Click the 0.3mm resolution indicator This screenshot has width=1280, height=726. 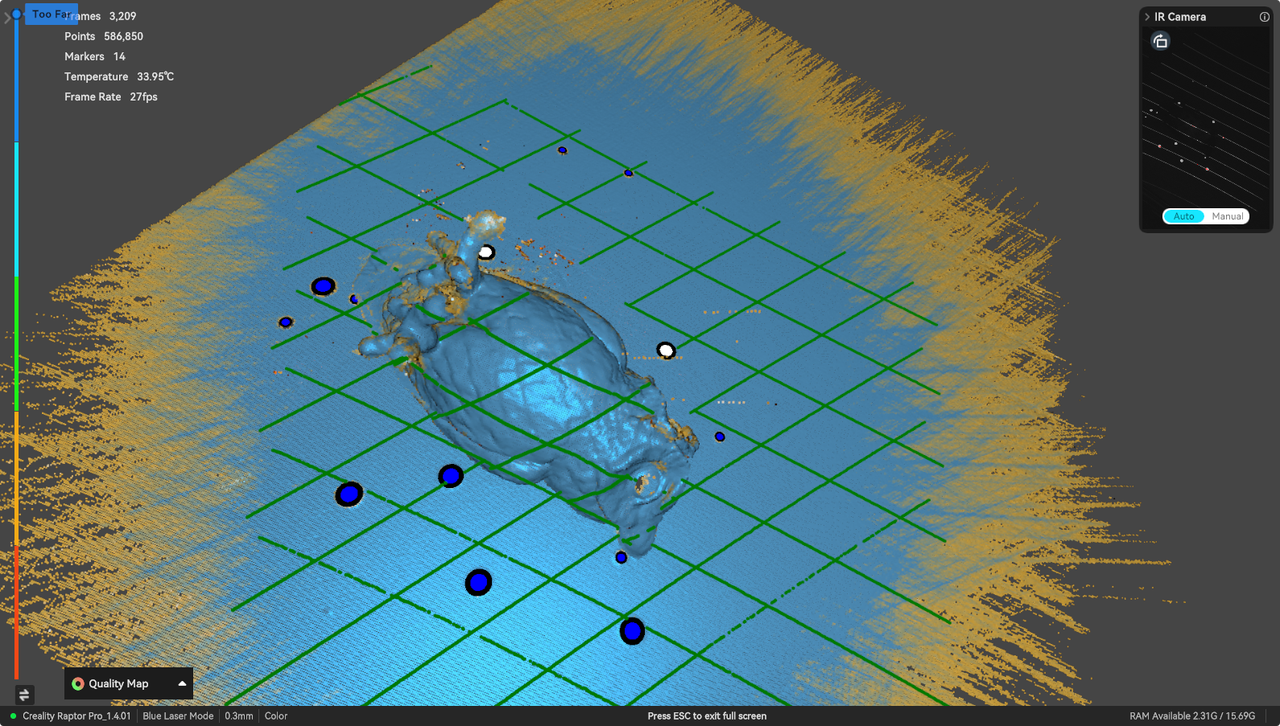pyautogui.click(x=238, y=716)
